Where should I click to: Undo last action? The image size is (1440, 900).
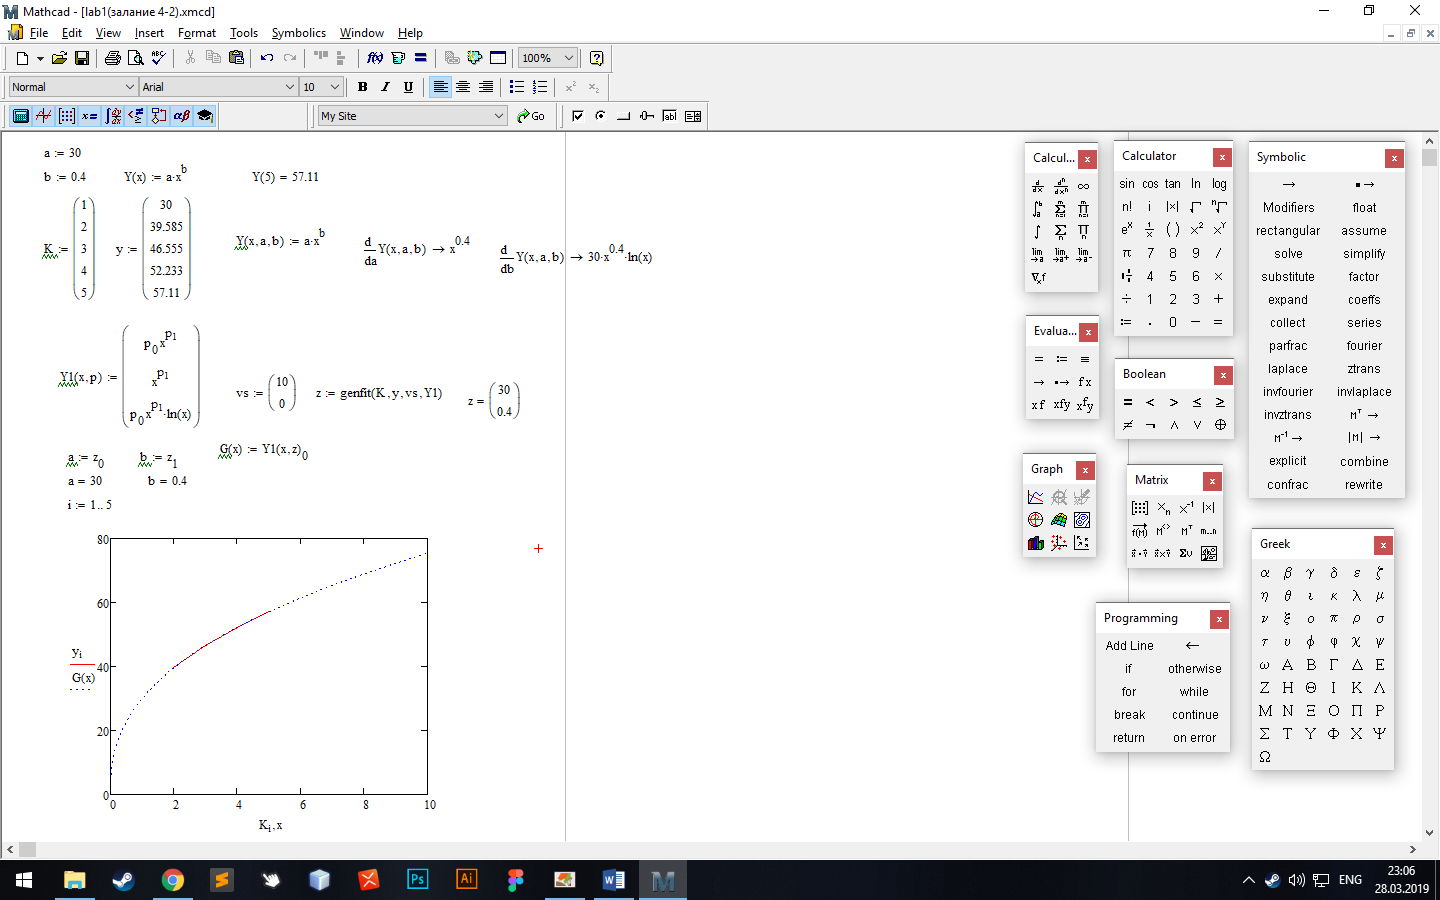(267, 58)
